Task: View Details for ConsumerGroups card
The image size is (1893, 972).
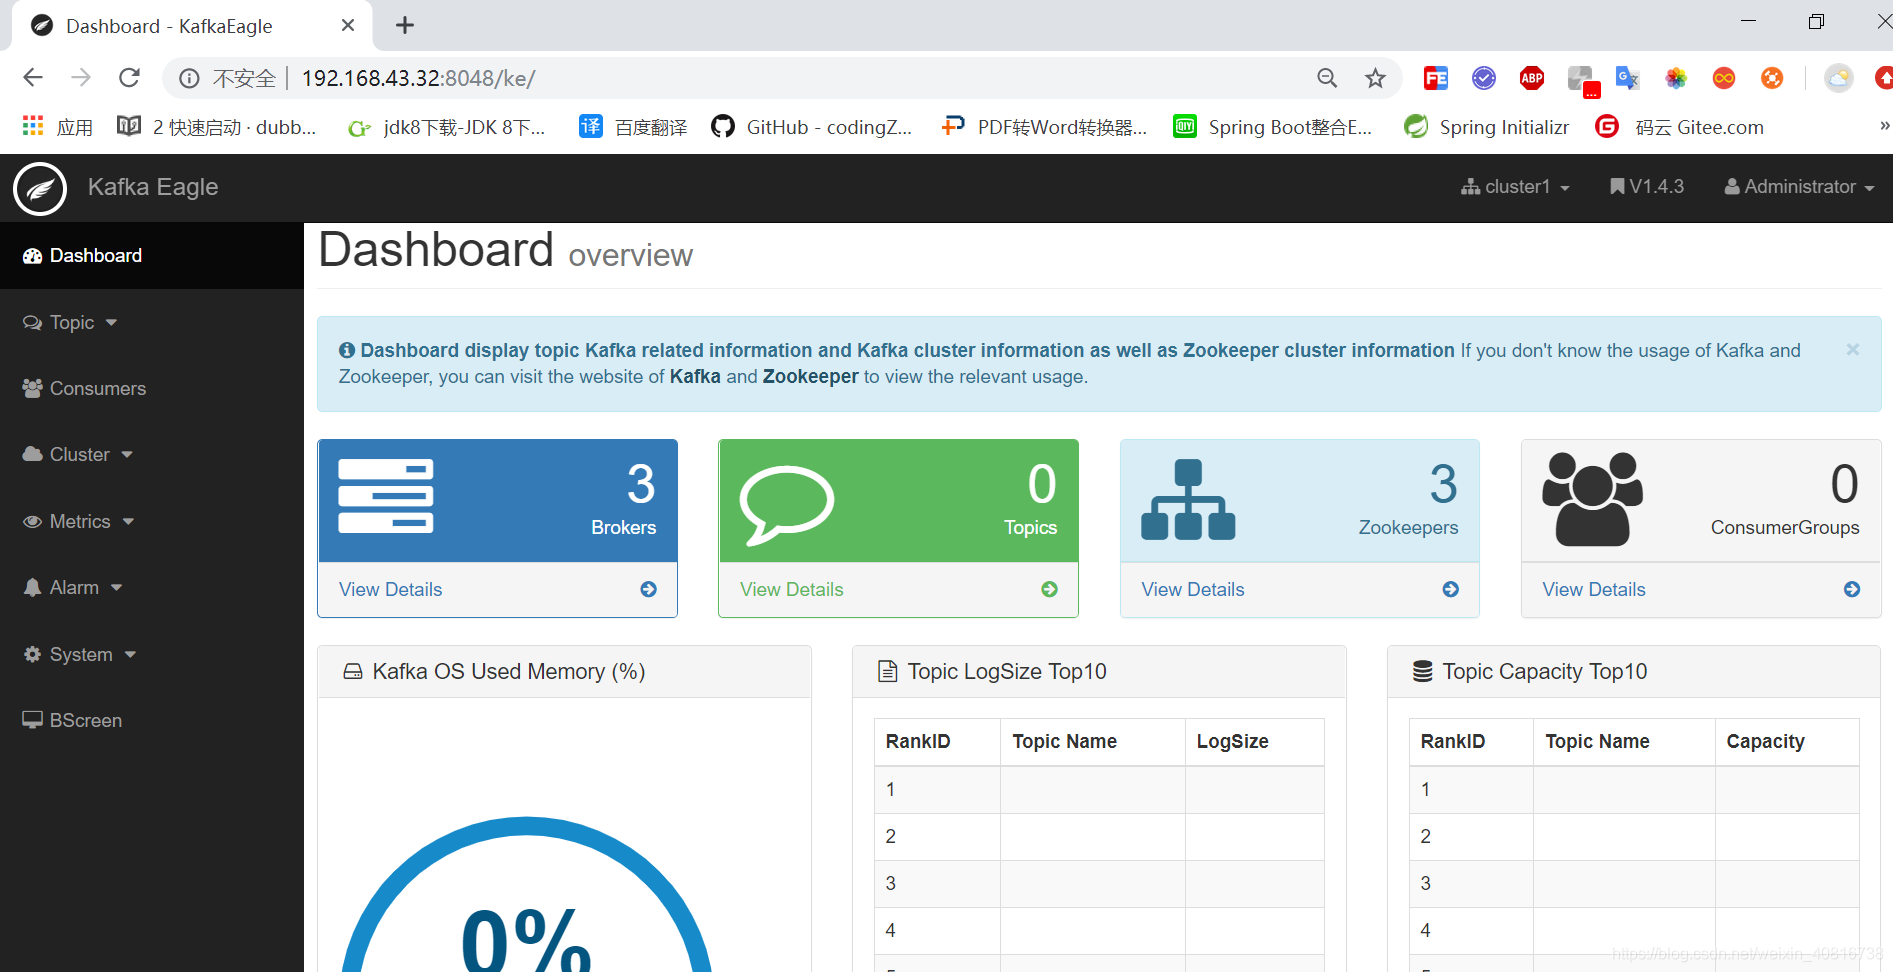Action: tap(1594, 590)
